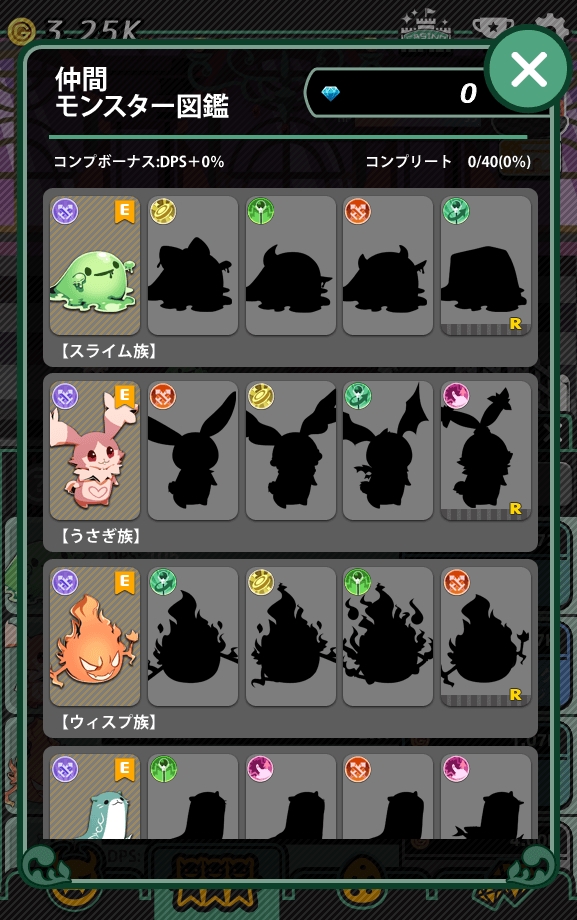Viewport: 577px width, 920px height.
Task: Click the green badge on the otter silhouette
Action: (163, 768)
